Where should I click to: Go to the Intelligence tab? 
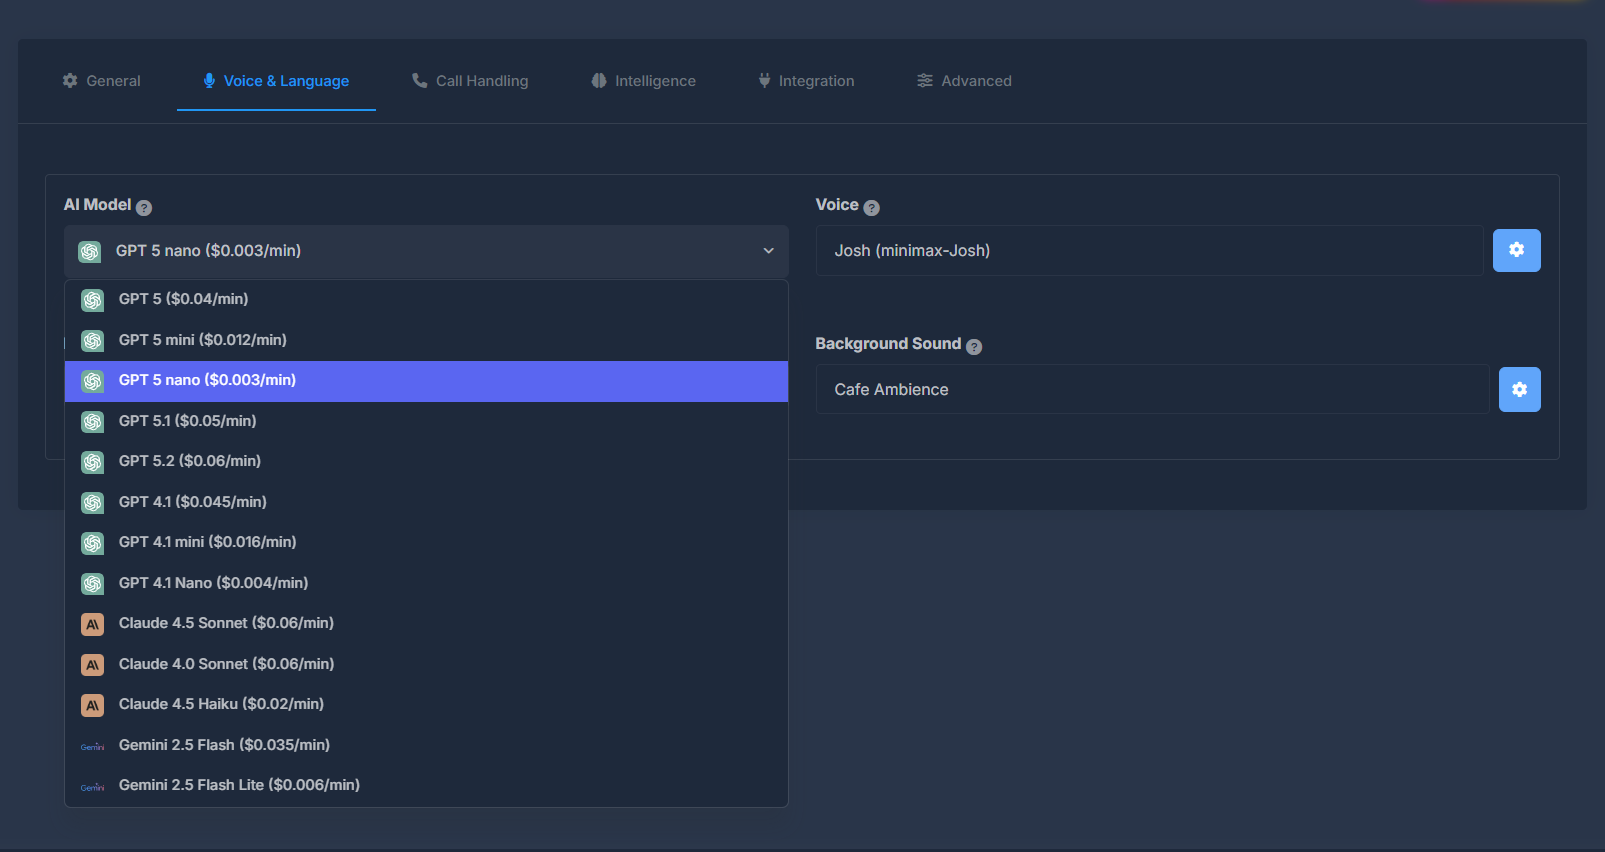click(x=643, y=81)
